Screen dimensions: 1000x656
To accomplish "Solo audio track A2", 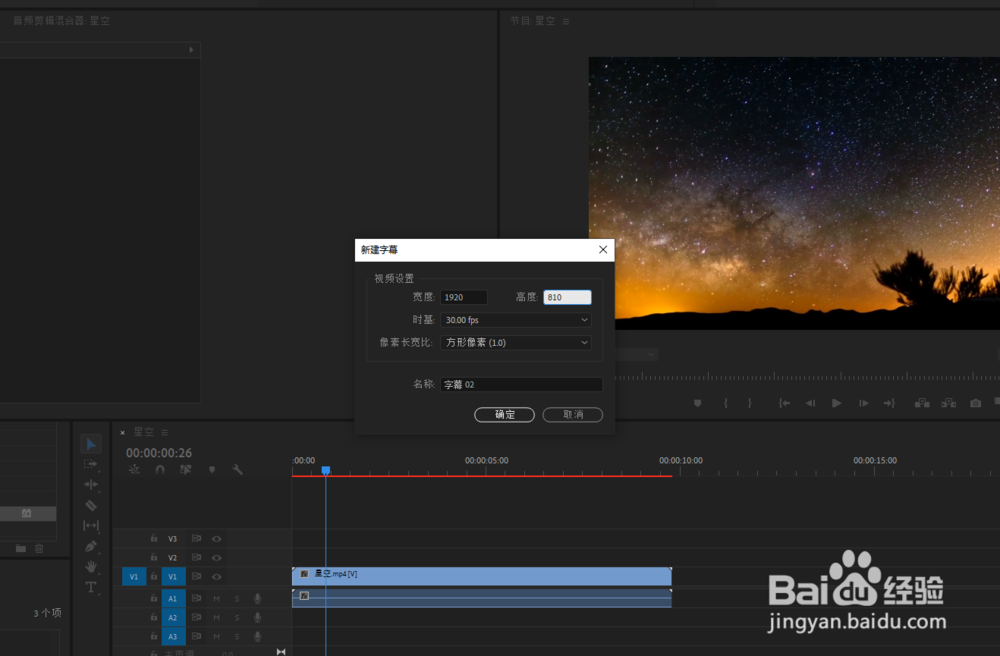I will pos(237,618).
